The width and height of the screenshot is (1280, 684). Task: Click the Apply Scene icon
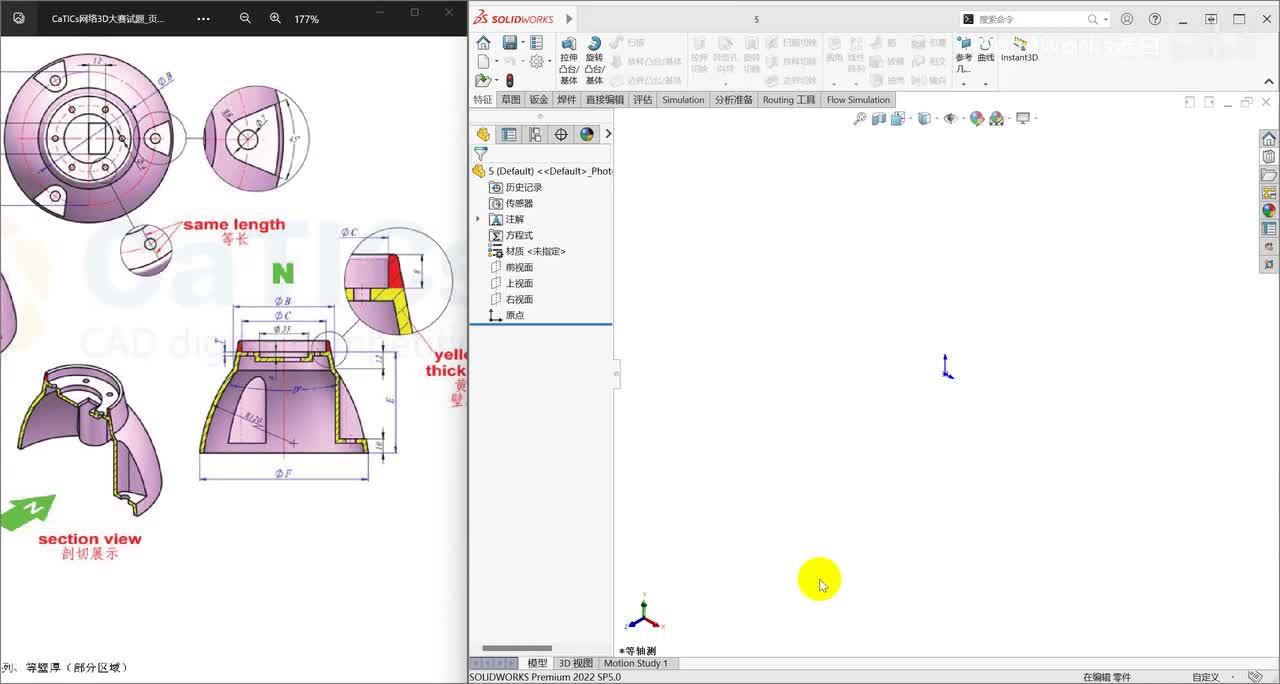click(x=996, y=118)
